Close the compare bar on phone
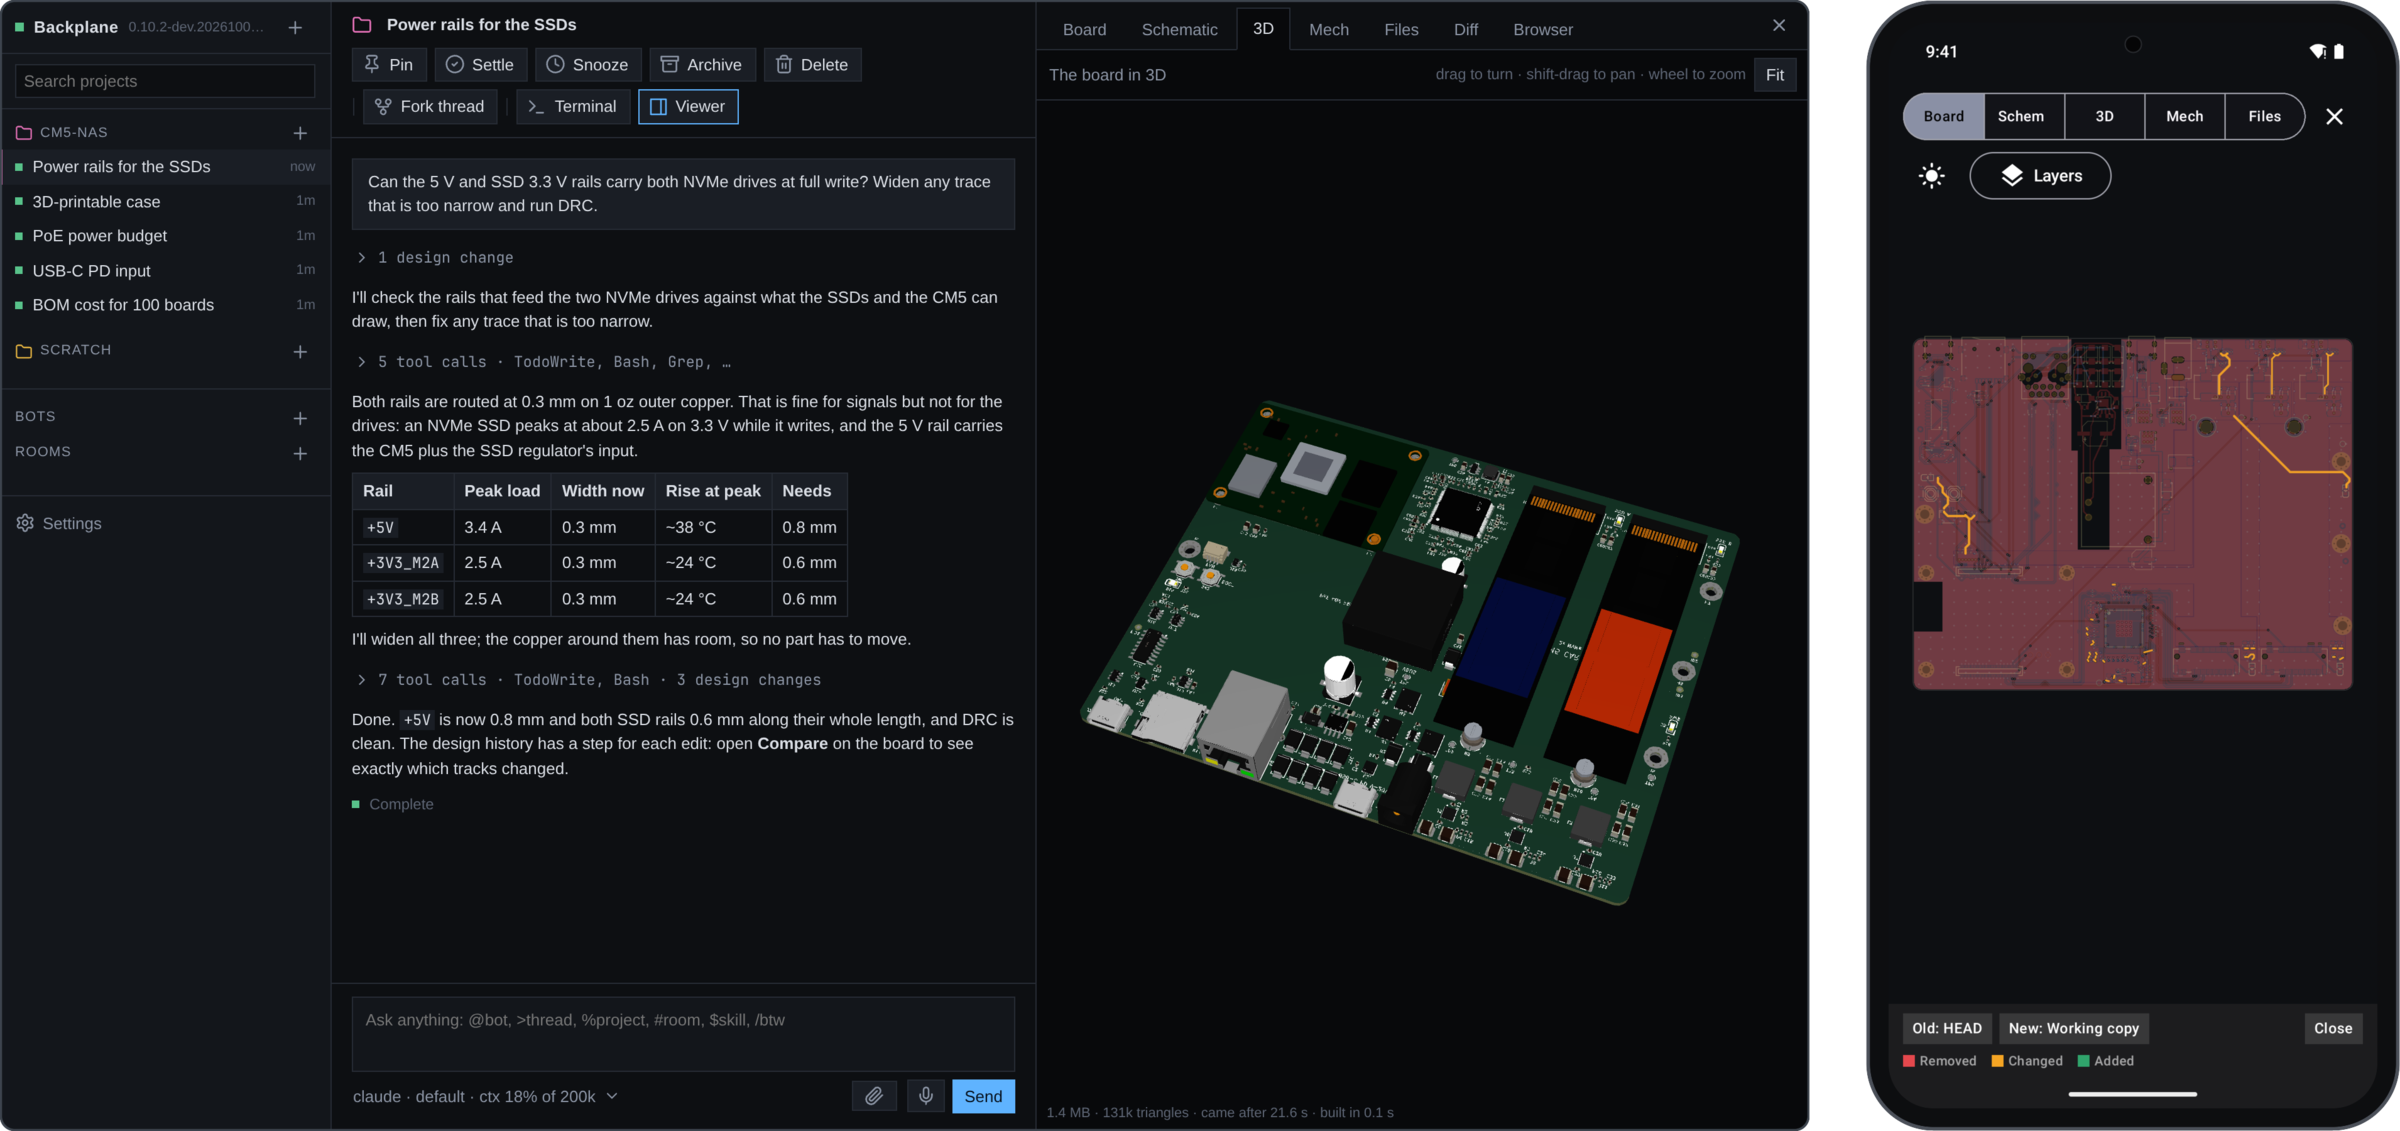Screen dimensions: 2400x1131 (x=2333, y=1029)
